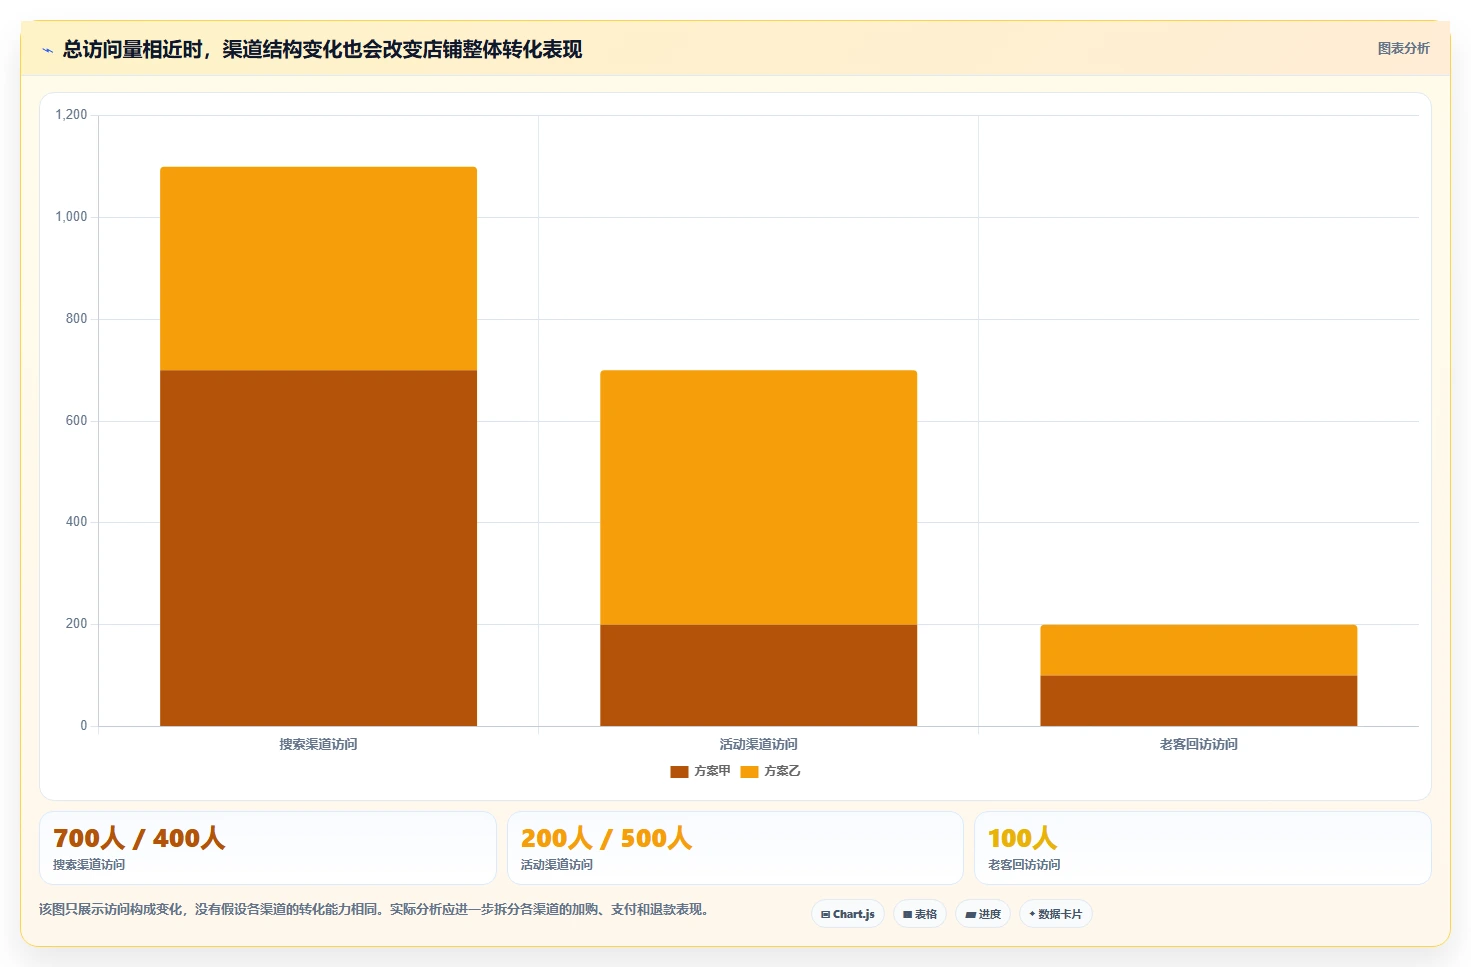Click the chart icon beside the title
Viewport: 1471px width, 967px height.
click(x=47, y=50)
